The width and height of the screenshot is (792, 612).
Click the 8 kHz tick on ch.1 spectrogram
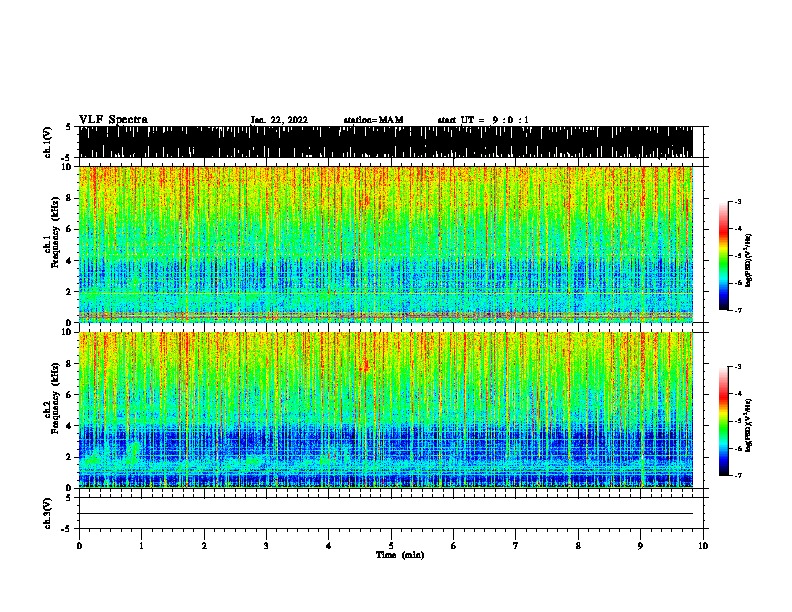(70, 198)
